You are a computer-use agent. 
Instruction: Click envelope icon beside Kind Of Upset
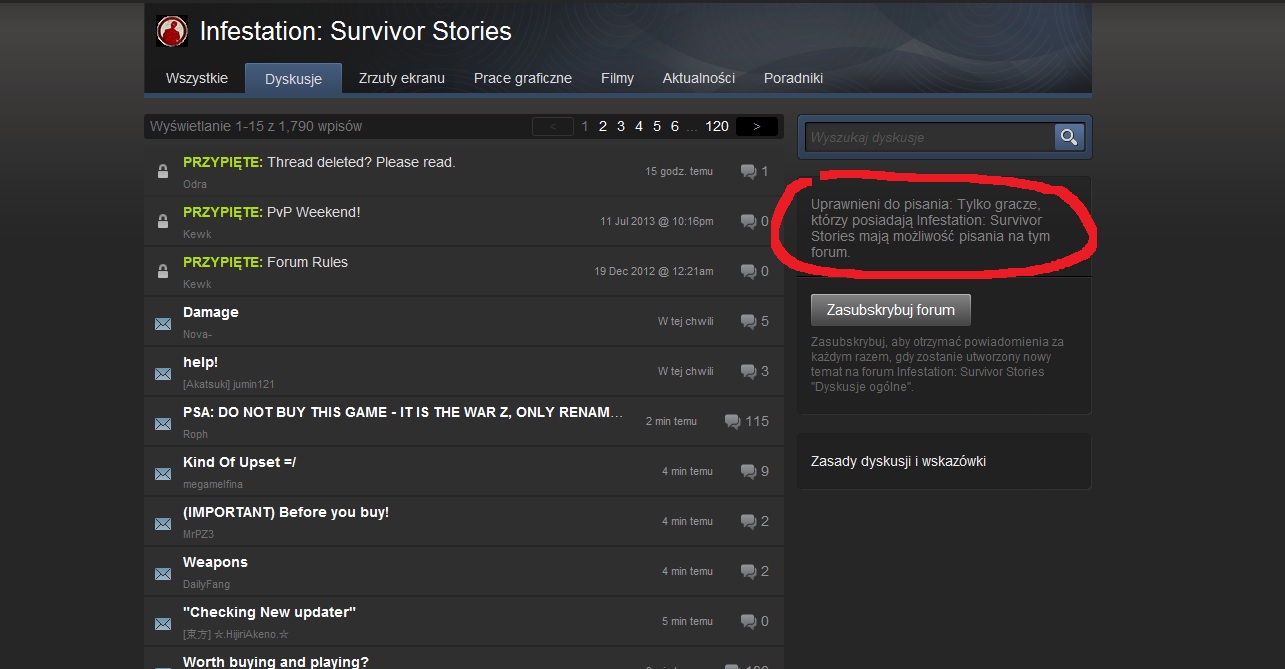tap(163, 473)
